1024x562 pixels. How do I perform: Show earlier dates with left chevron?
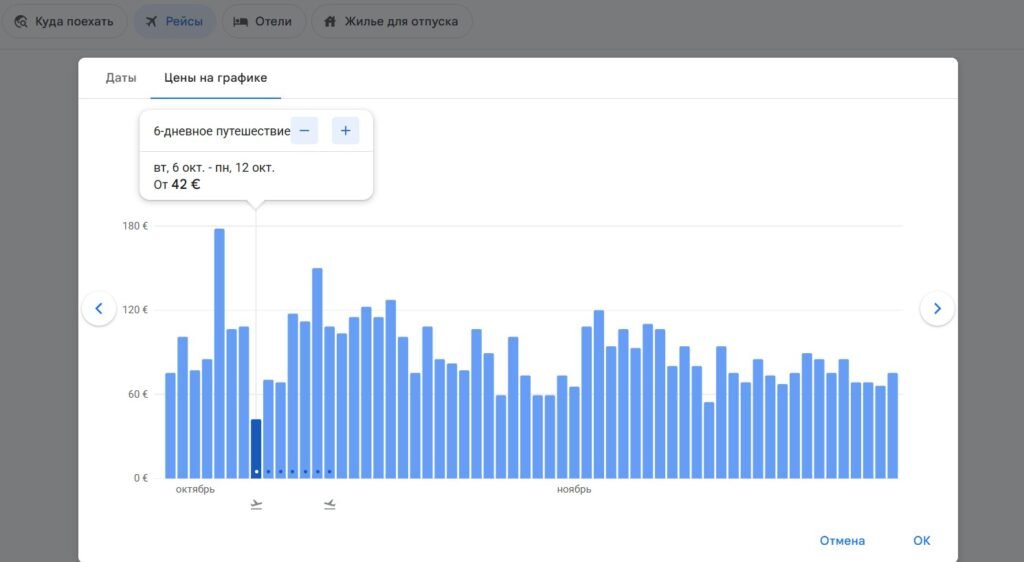(99, 309)
